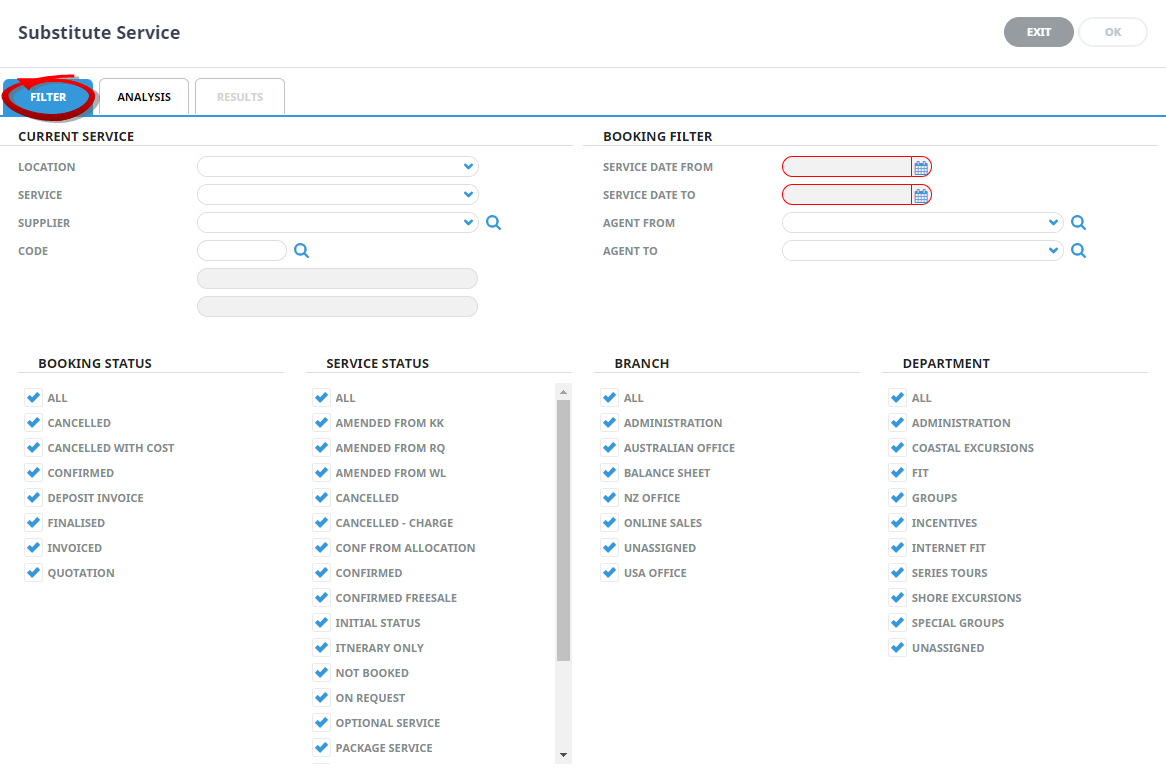Toggle Shore Excursions department checkbox
The image size is (1166, 775).
[898, 597]
